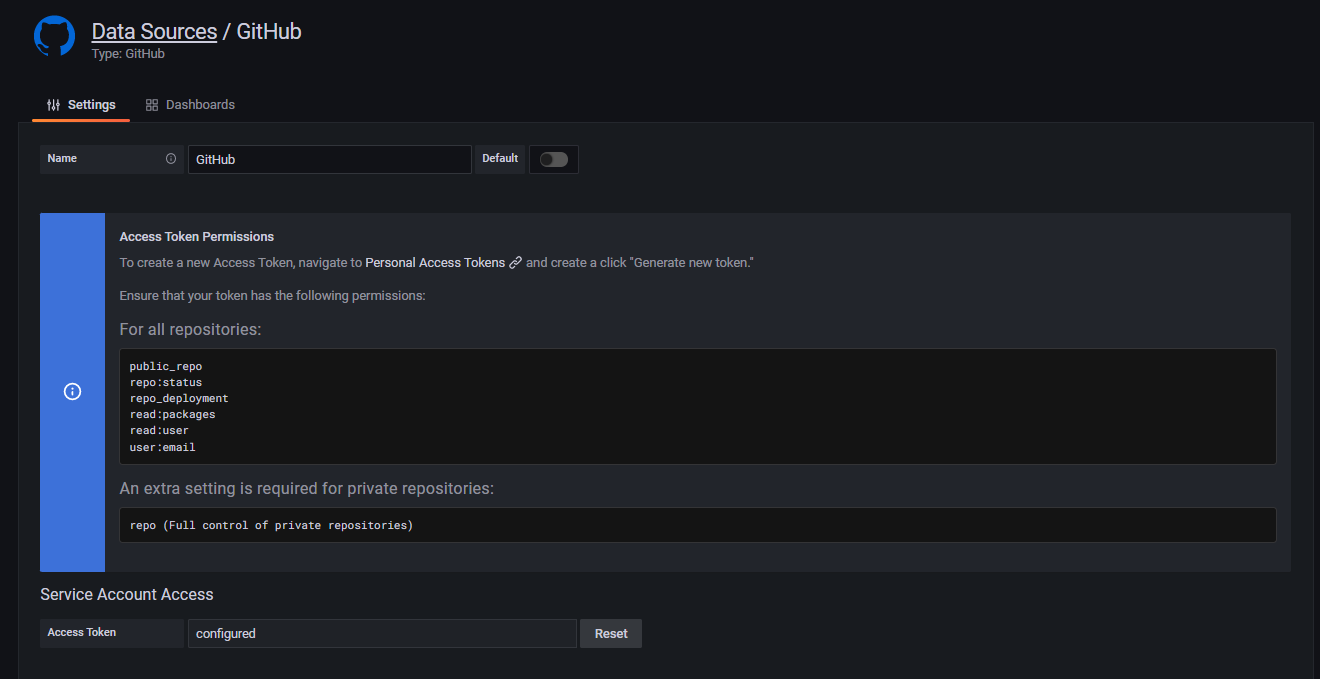
Task: Click the 'read:packages' permission line
Action: pyautogui.click(x=172, y=415)
